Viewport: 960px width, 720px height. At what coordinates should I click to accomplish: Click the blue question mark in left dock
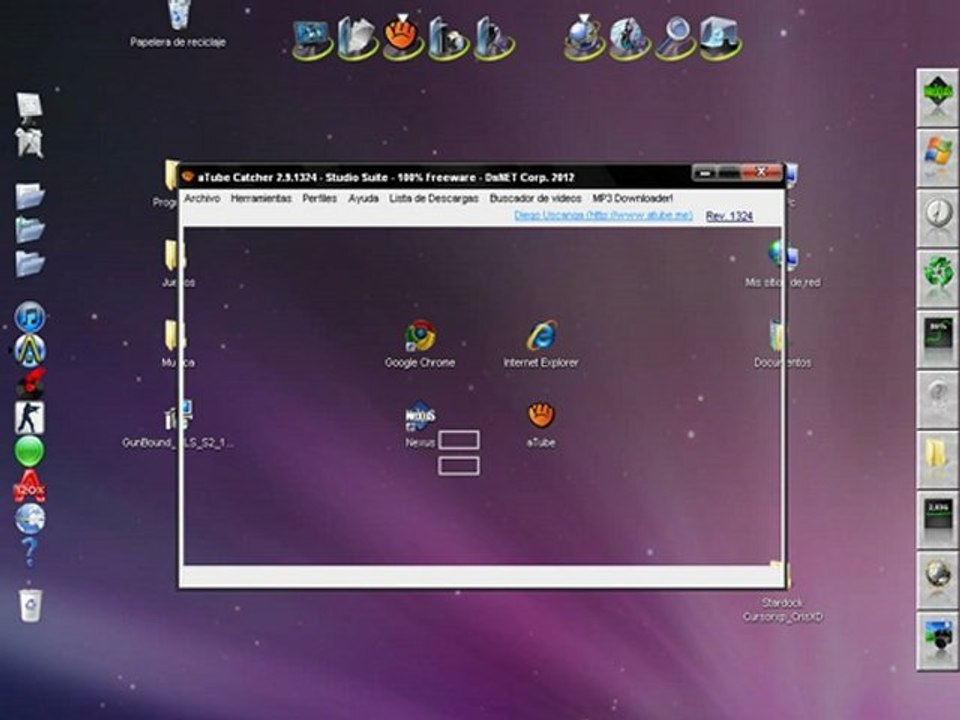pyautogui.click(x=29, y=552)
